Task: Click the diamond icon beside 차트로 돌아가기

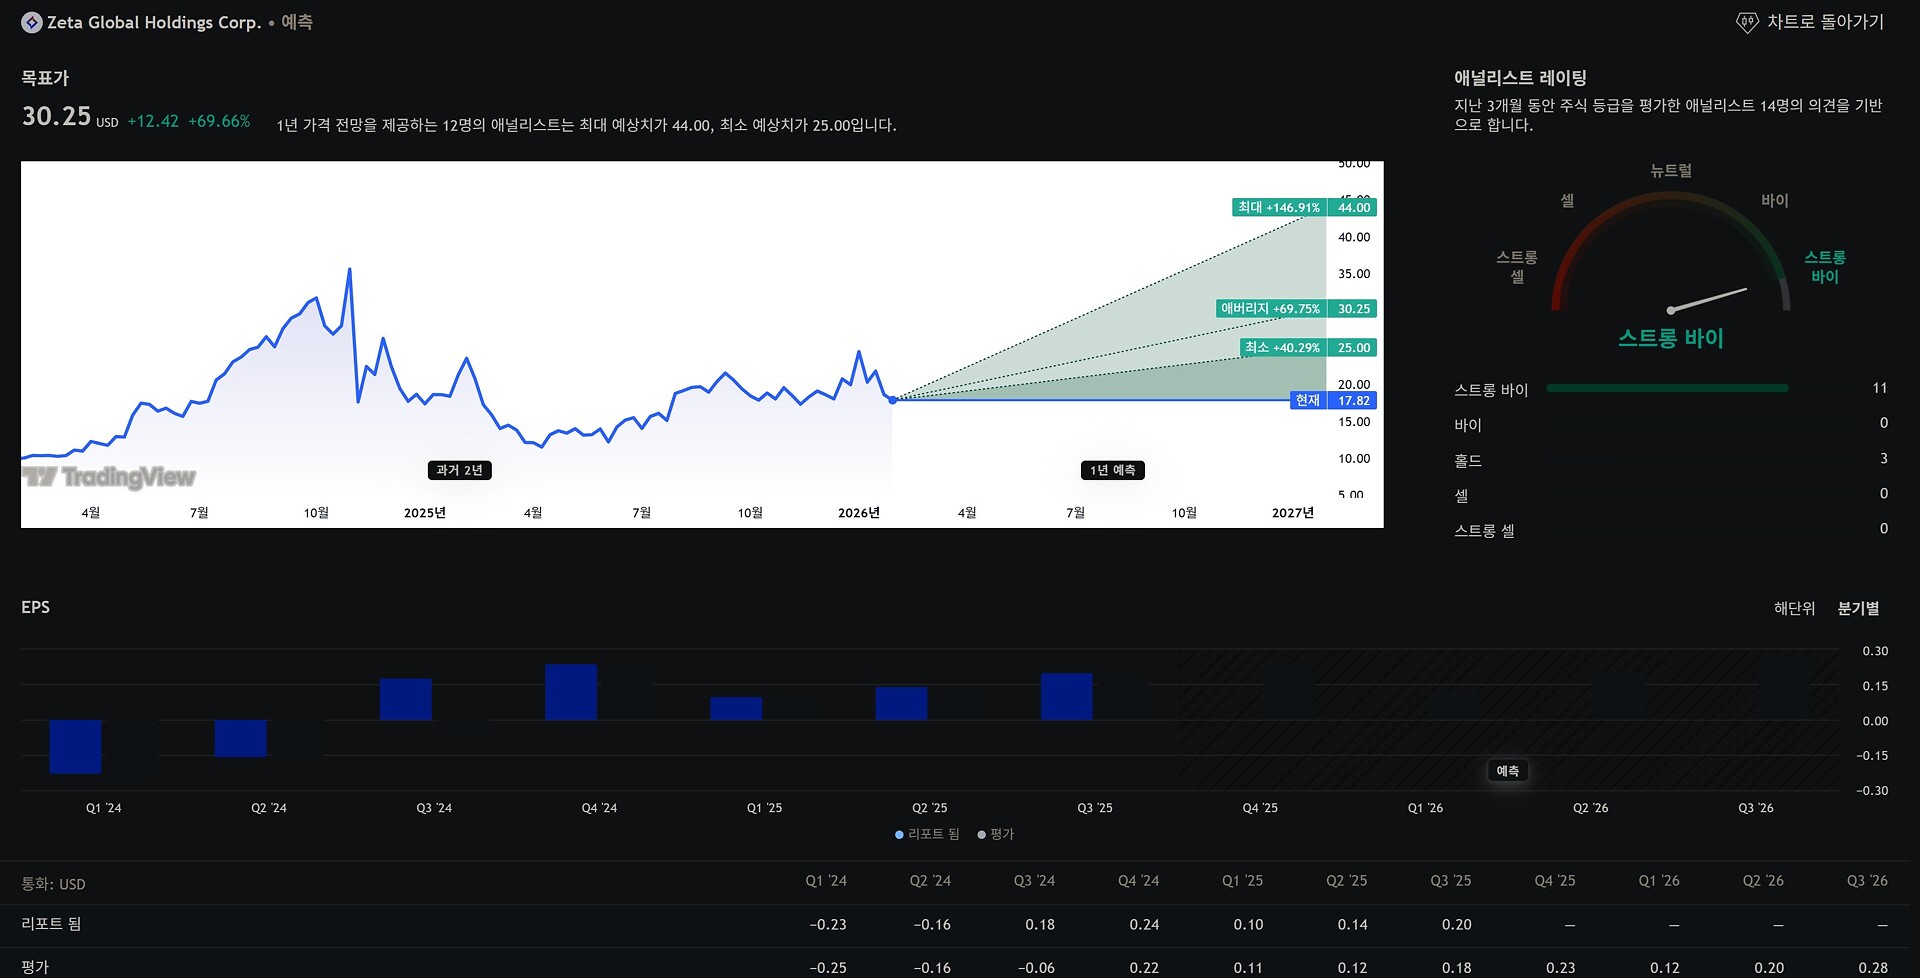Action: click(x=1746, y=23)
